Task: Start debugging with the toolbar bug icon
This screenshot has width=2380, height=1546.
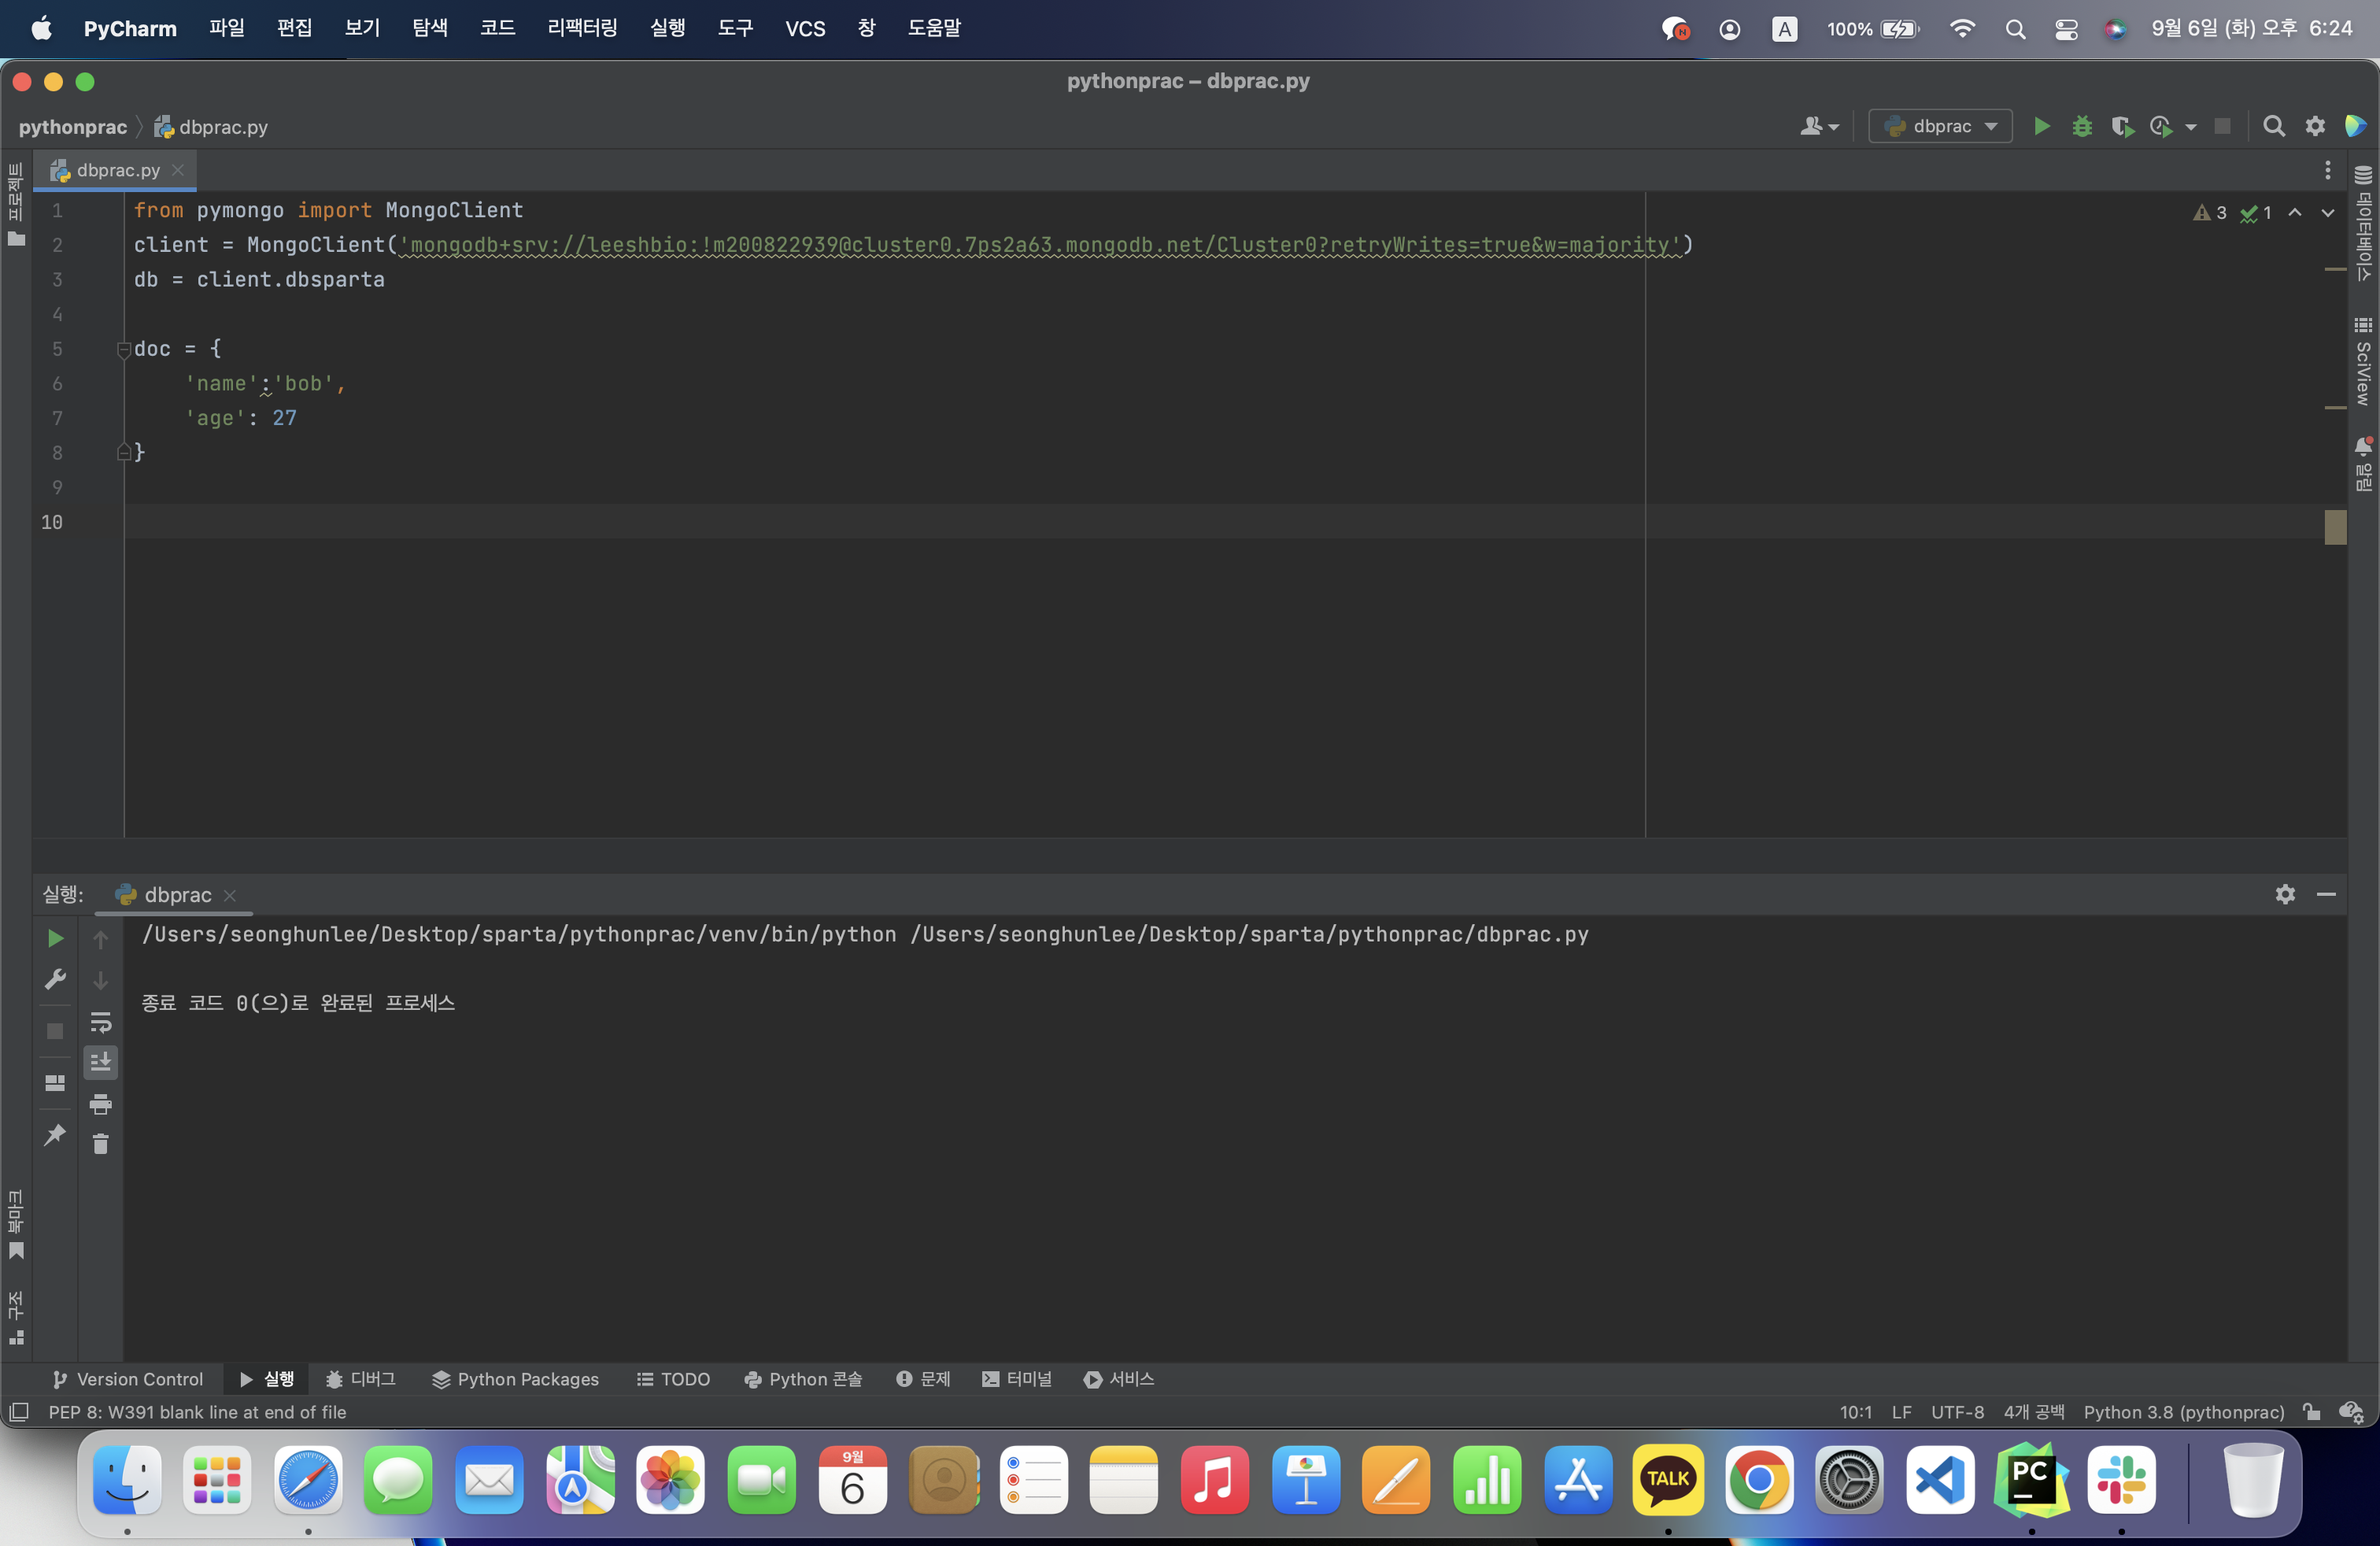Action: click(x=2082, y=126)
